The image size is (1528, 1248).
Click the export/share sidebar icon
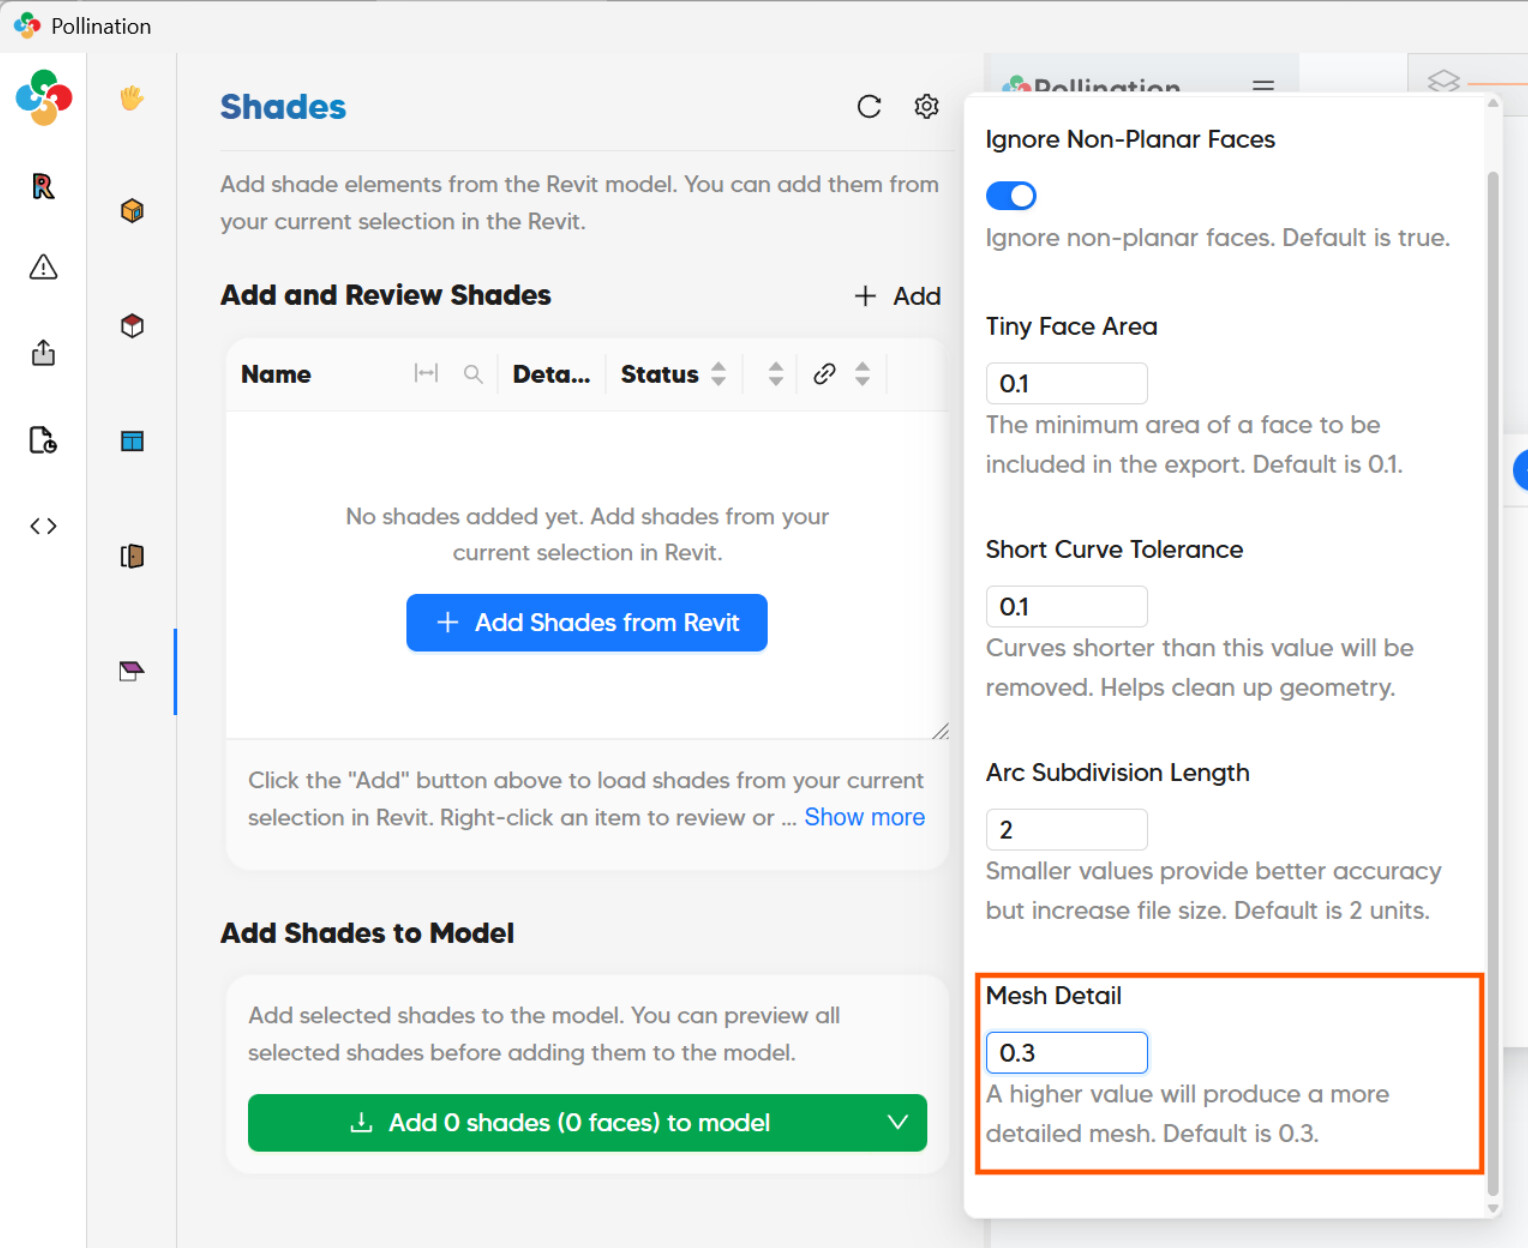(x=43, y=353)
